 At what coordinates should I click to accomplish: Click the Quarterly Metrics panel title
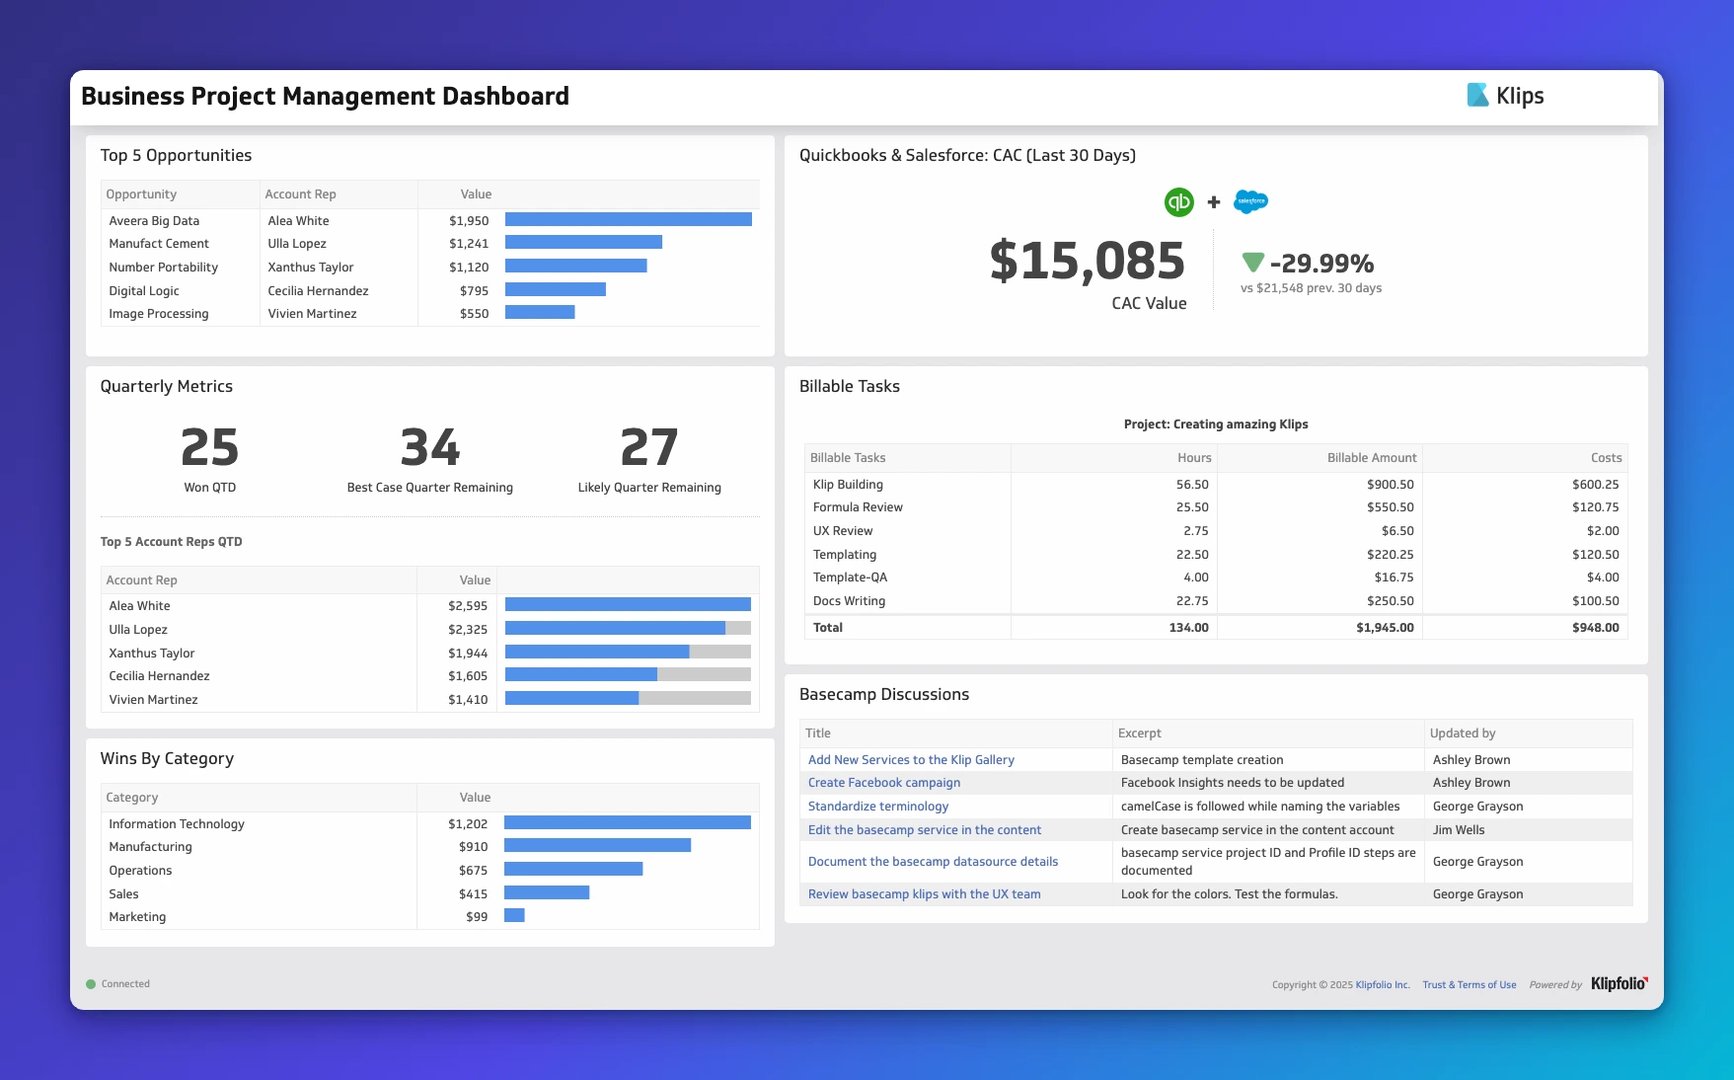tap(166, 386)
